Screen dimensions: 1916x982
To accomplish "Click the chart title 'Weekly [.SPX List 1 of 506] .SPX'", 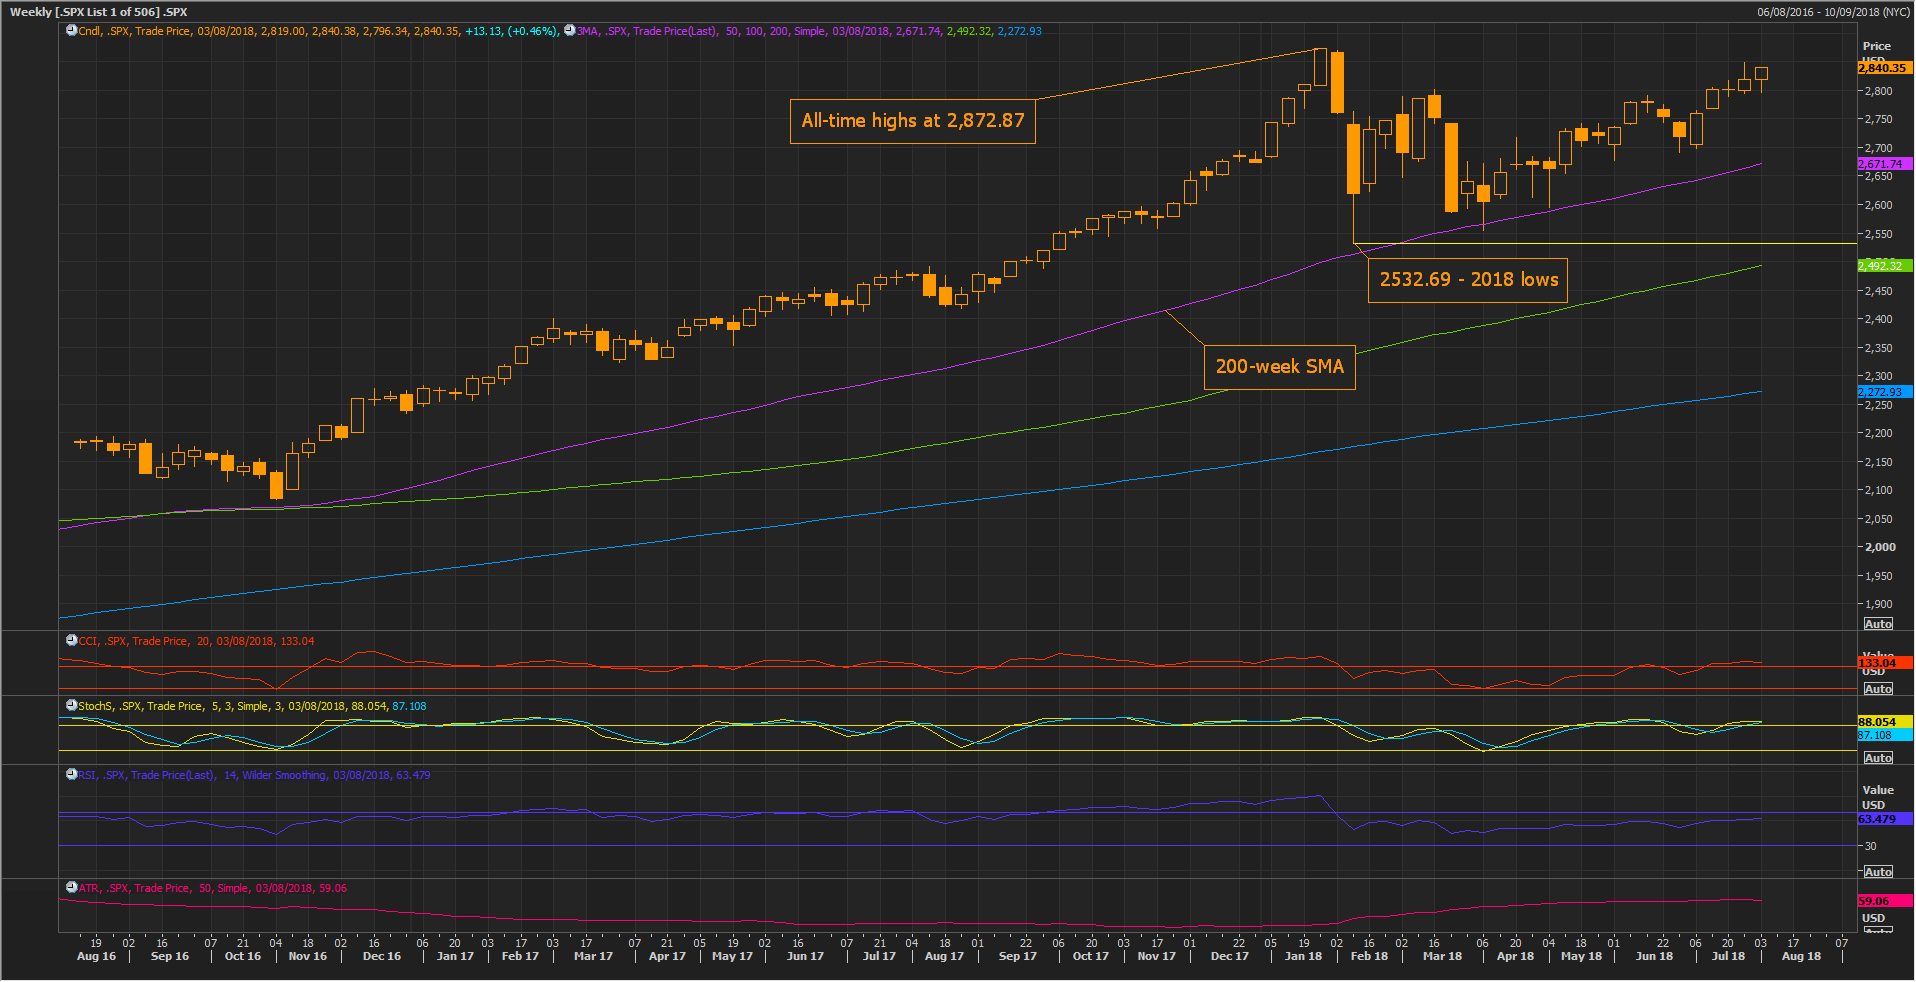I will [98, 12].
